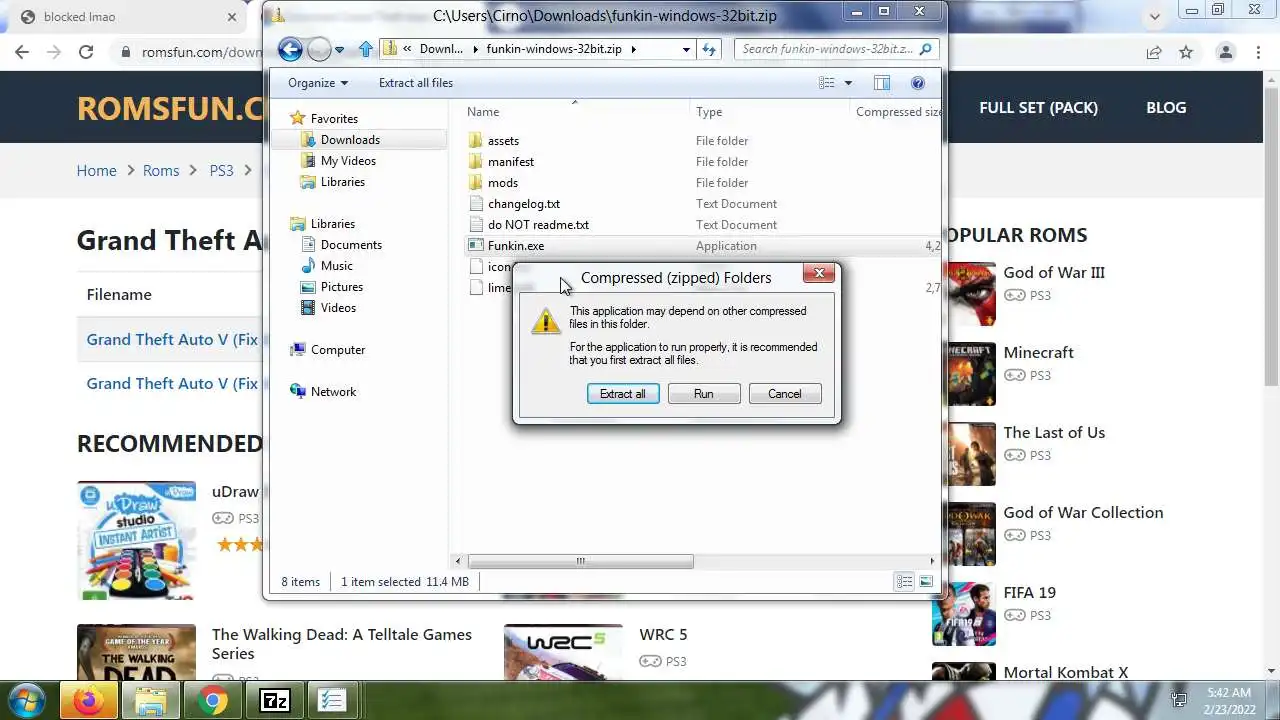Switch to large icons view in status bar
Image resolution: width=1280 pixels, height=720 pixels.
coord(926,582)
